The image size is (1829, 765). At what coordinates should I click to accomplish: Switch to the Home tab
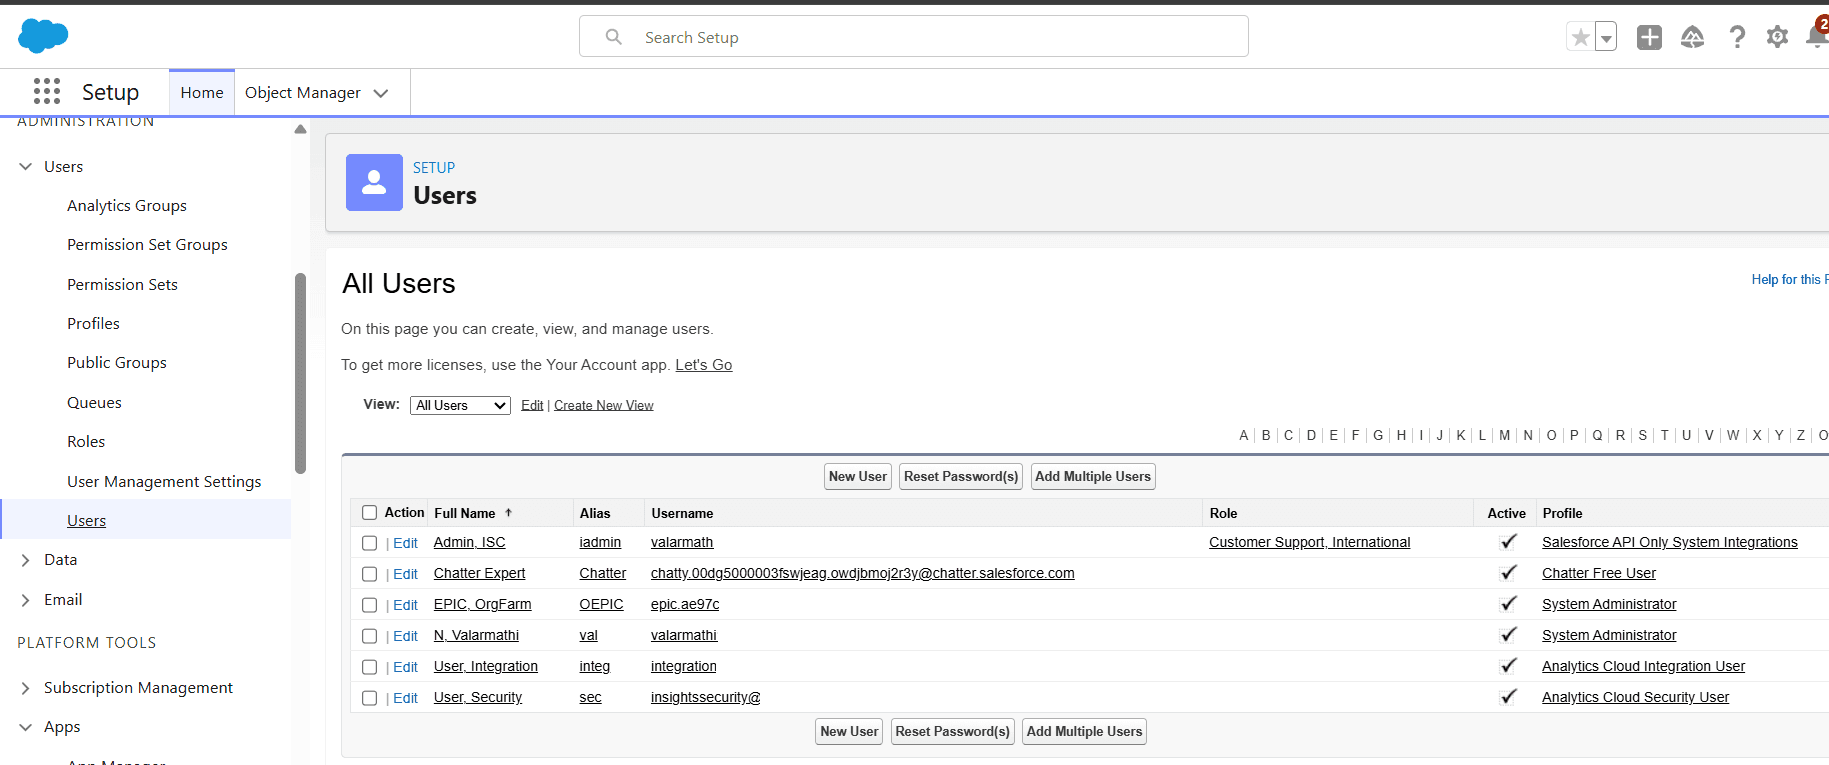pos(202,92)
